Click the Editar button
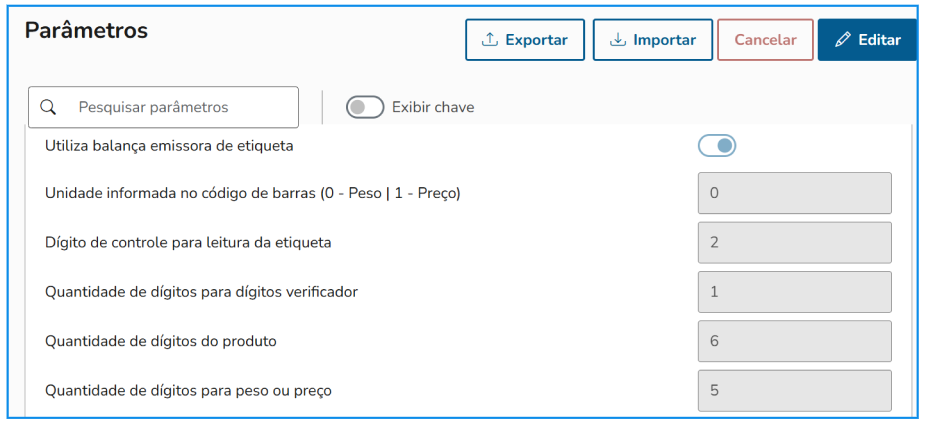This screenshot has height=426, width=929. [x=867, y=40]
